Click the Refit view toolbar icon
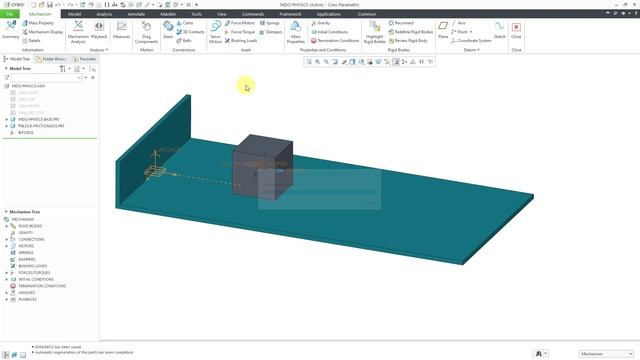Screen dimensions: 640x360 309,62
